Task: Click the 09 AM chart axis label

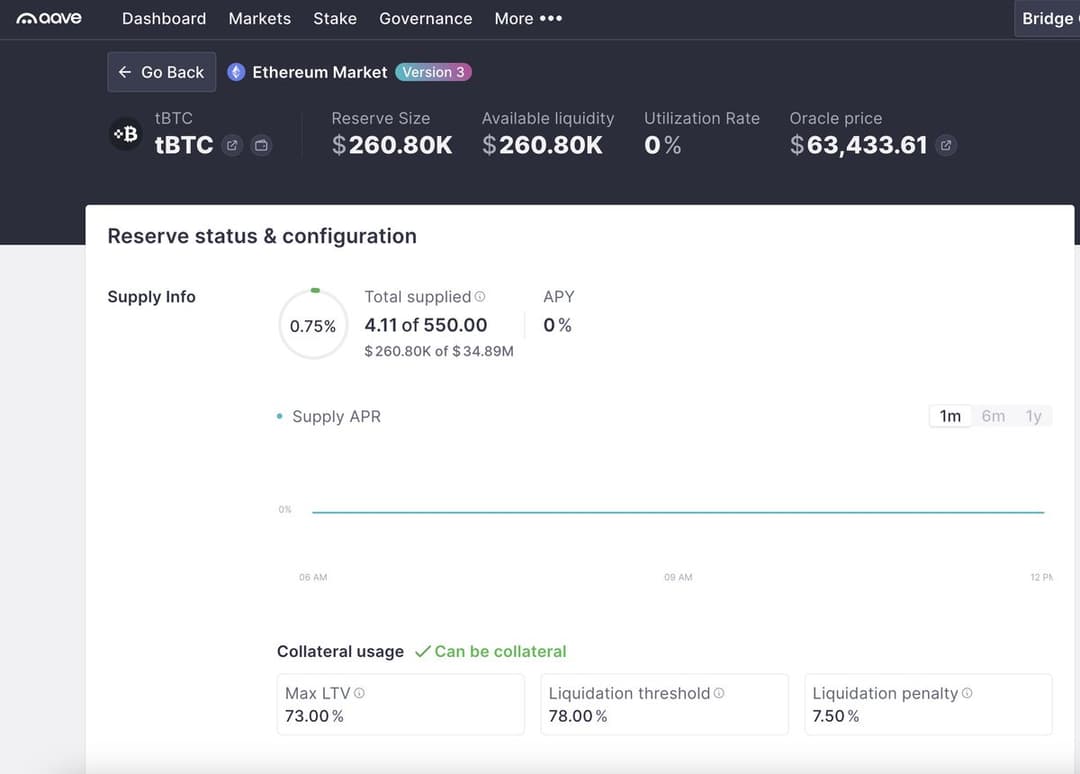Action: pos(678,577)
